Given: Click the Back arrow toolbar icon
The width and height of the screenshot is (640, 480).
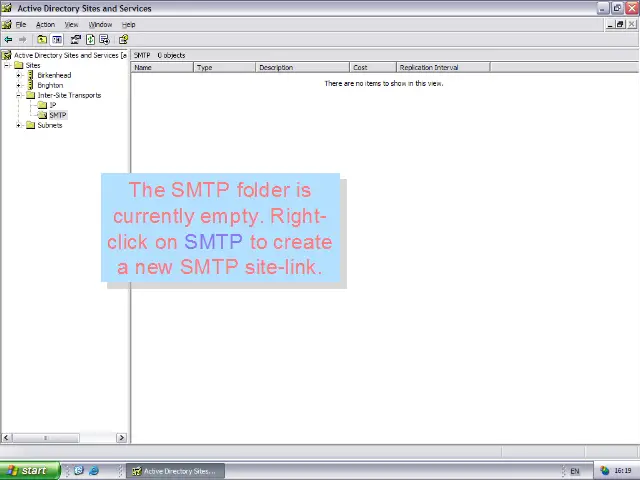Looking at the screenshot, I should point(8,40).
